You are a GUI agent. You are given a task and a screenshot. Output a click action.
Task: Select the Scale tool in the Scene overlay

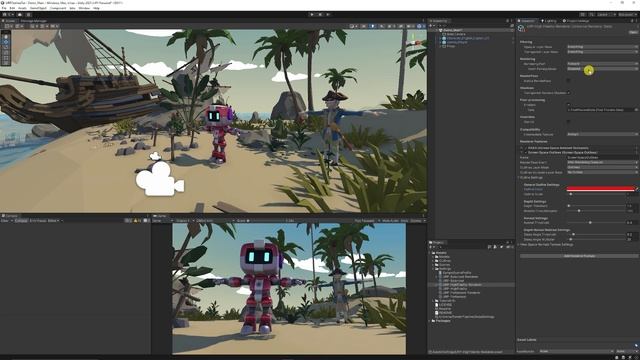(6, 52)
